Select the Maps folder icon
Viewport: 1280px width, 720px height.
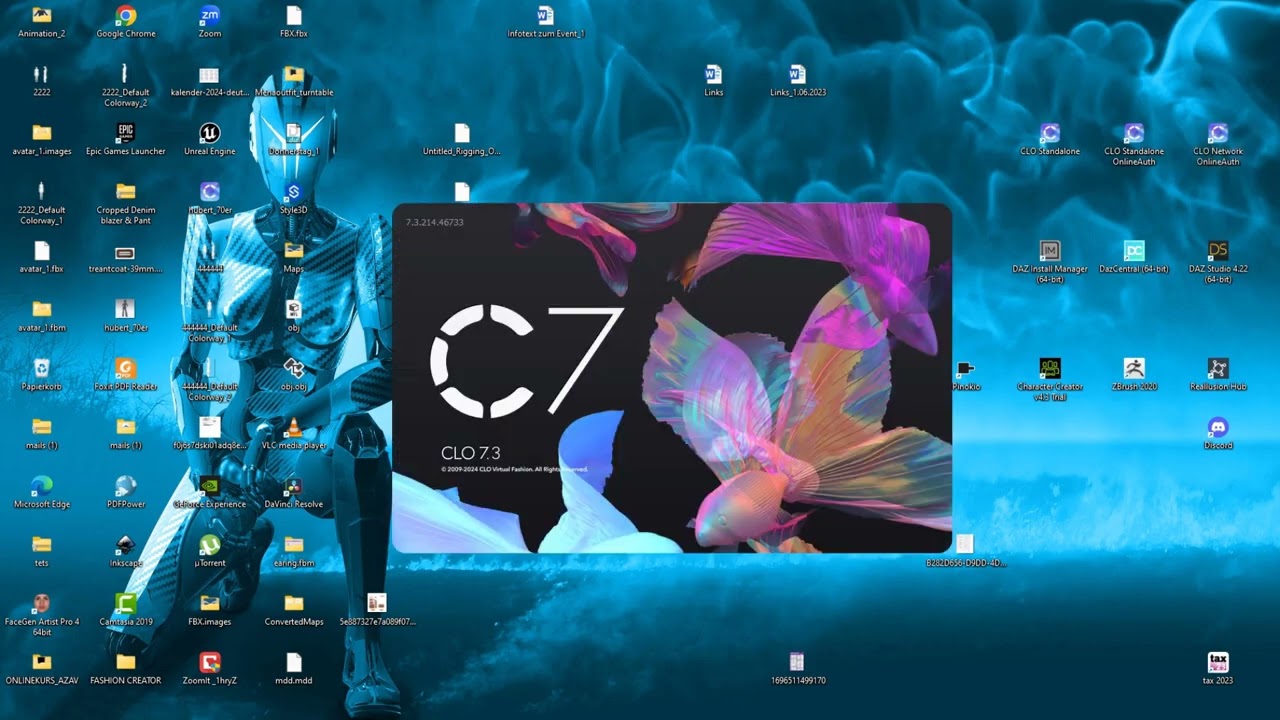click(x=293, y=250)
